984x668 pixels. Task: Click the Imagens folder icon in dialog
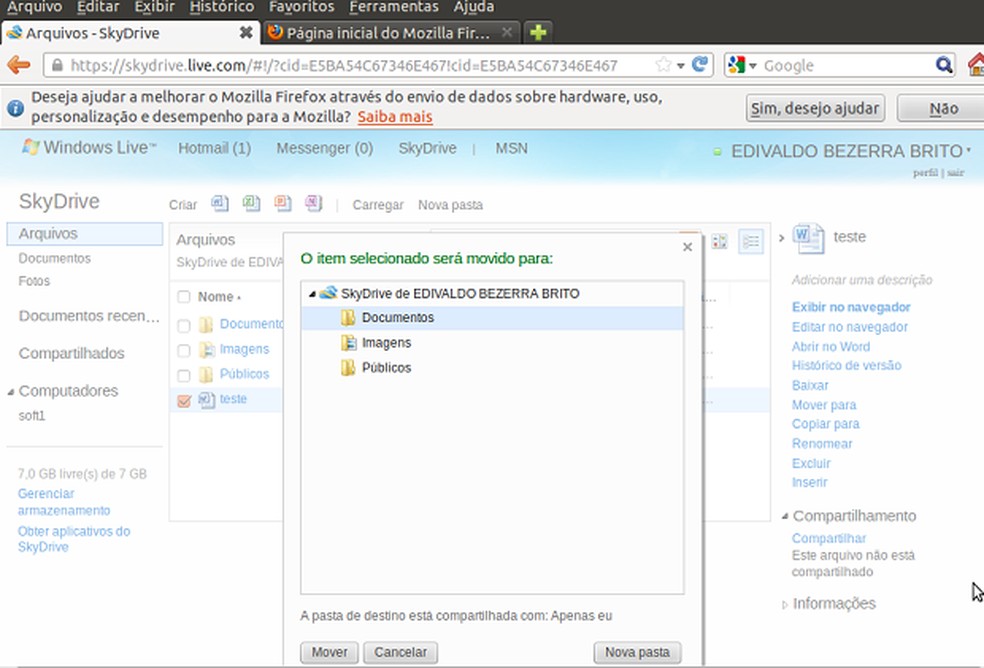click(x=348, y=343)
